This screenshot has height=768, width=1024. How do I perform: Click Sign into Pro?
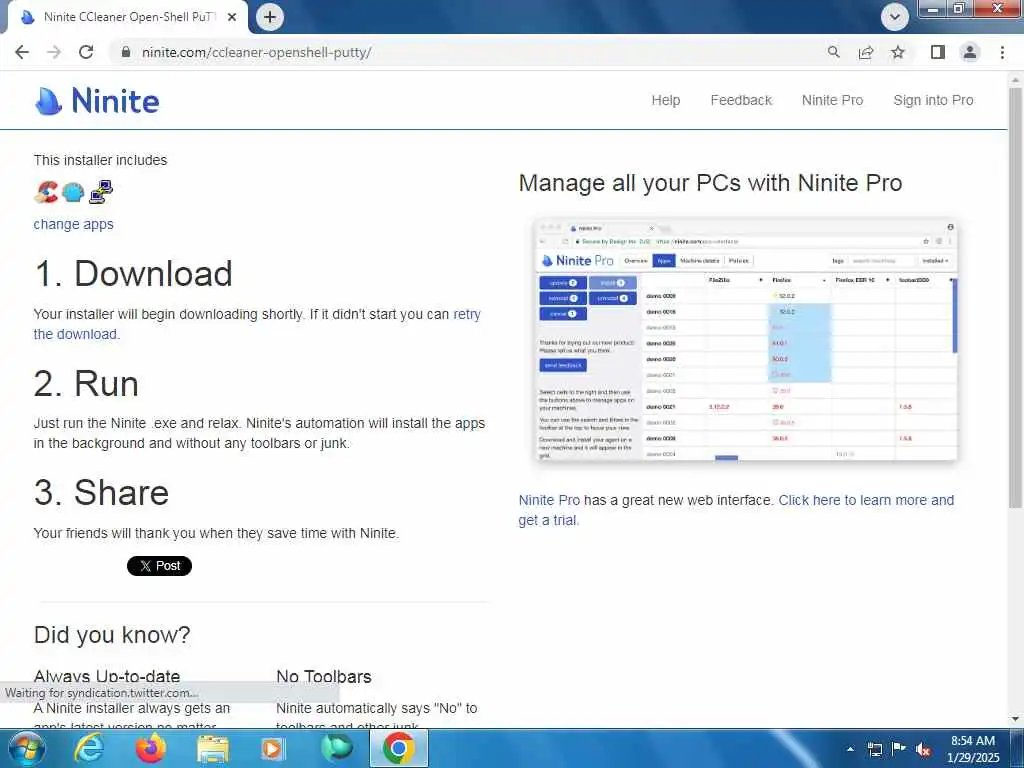point(933,100)
